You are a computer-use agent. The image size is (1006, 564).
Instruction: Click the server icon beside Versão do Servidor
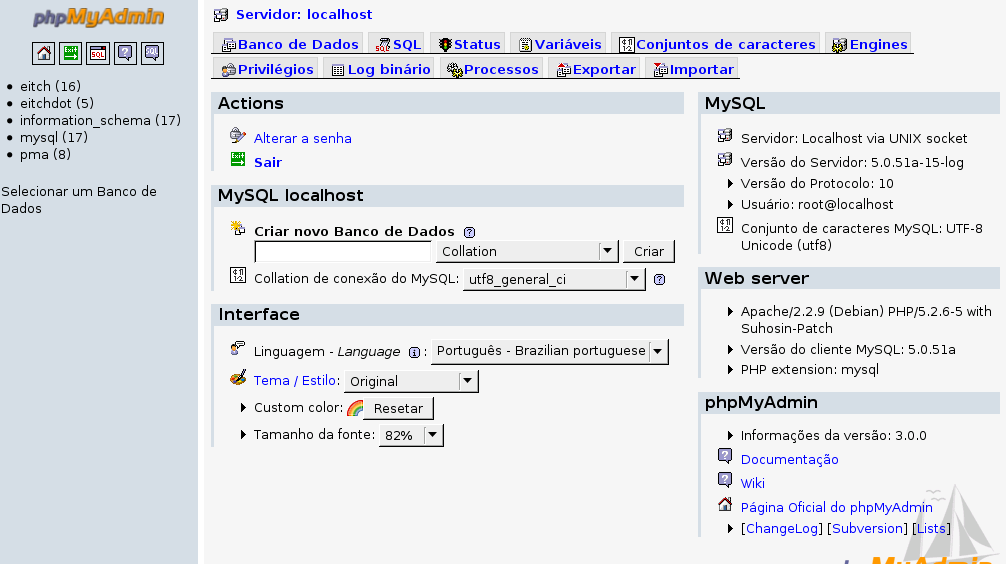click(x=725, y=159)
